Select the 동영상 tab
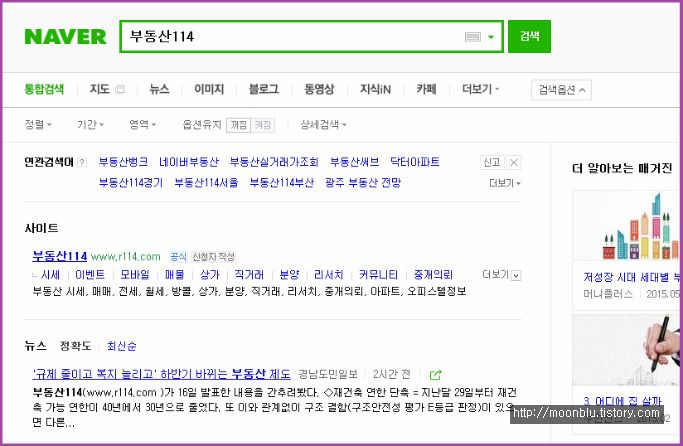The height and width of the screenshot is (446, 683). point(319,89)
